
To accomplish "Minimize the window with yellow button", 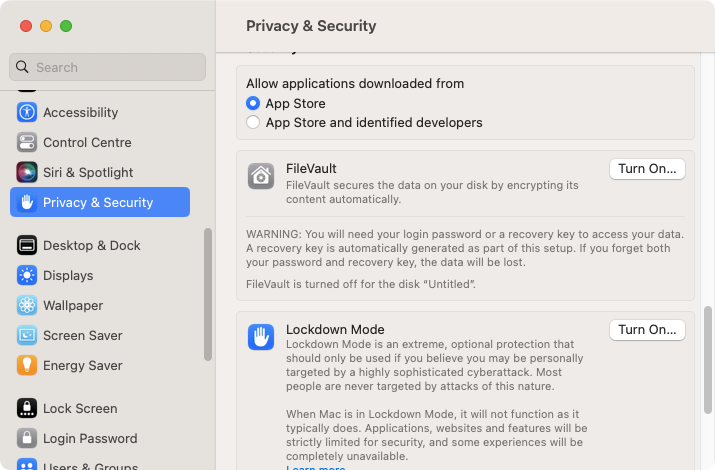I will pyautogui.click(x=46, y=26).
